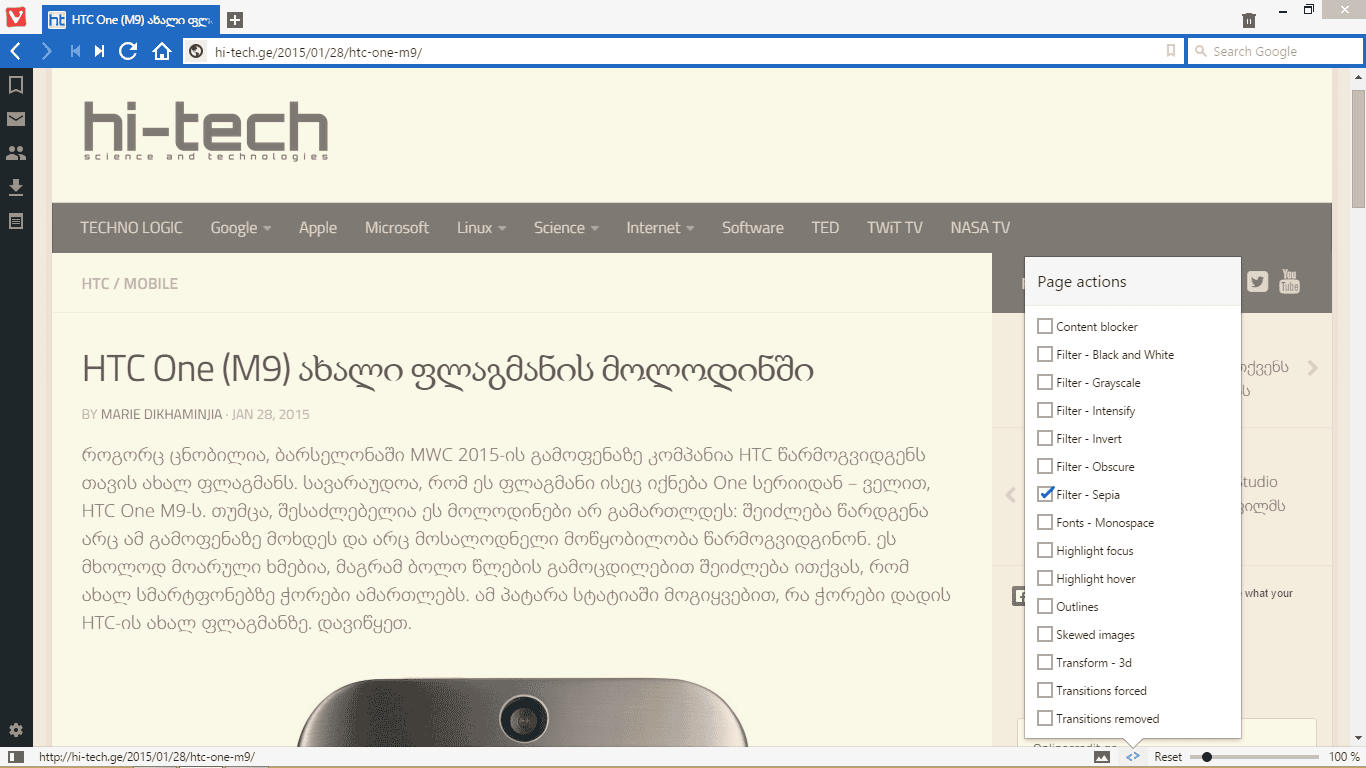Open the Notes panel
This screenshot has width=1366, height=768.
(16, 221)
